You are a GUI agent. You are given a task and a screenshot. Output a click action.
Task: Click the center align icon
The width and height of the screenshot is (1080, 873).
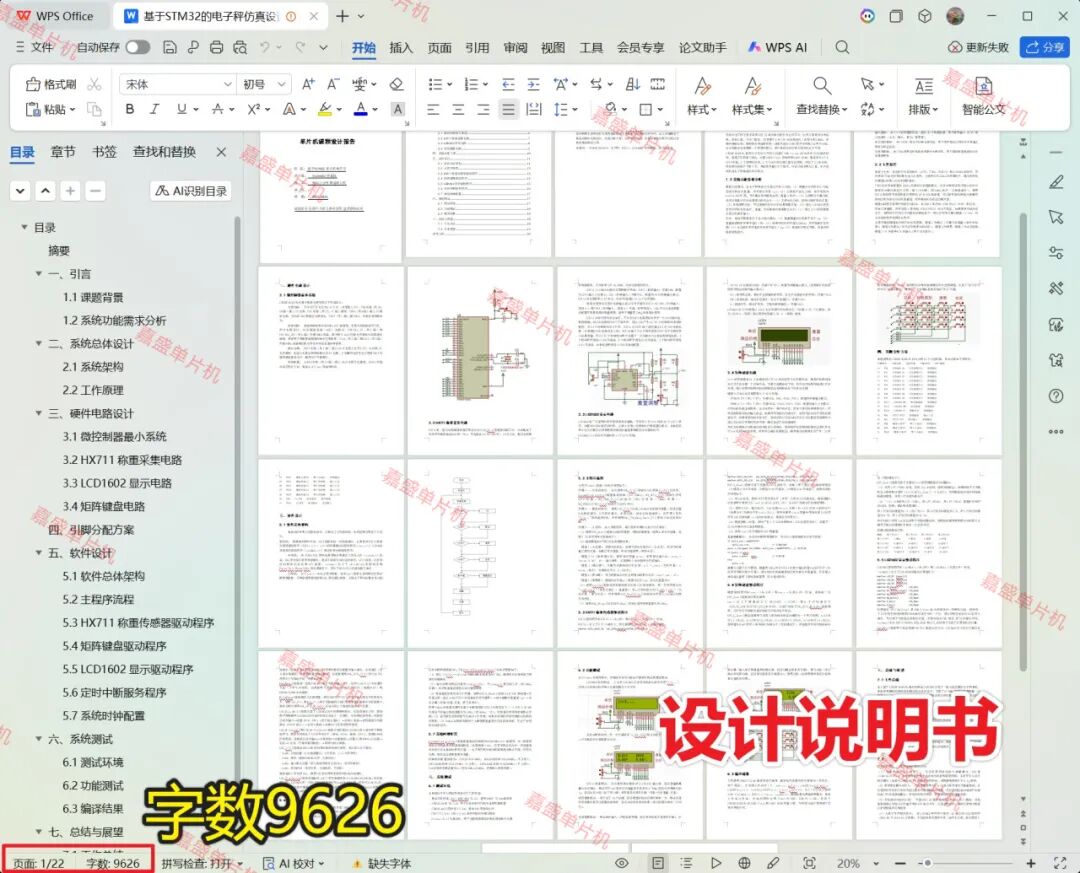pos(458,109)
